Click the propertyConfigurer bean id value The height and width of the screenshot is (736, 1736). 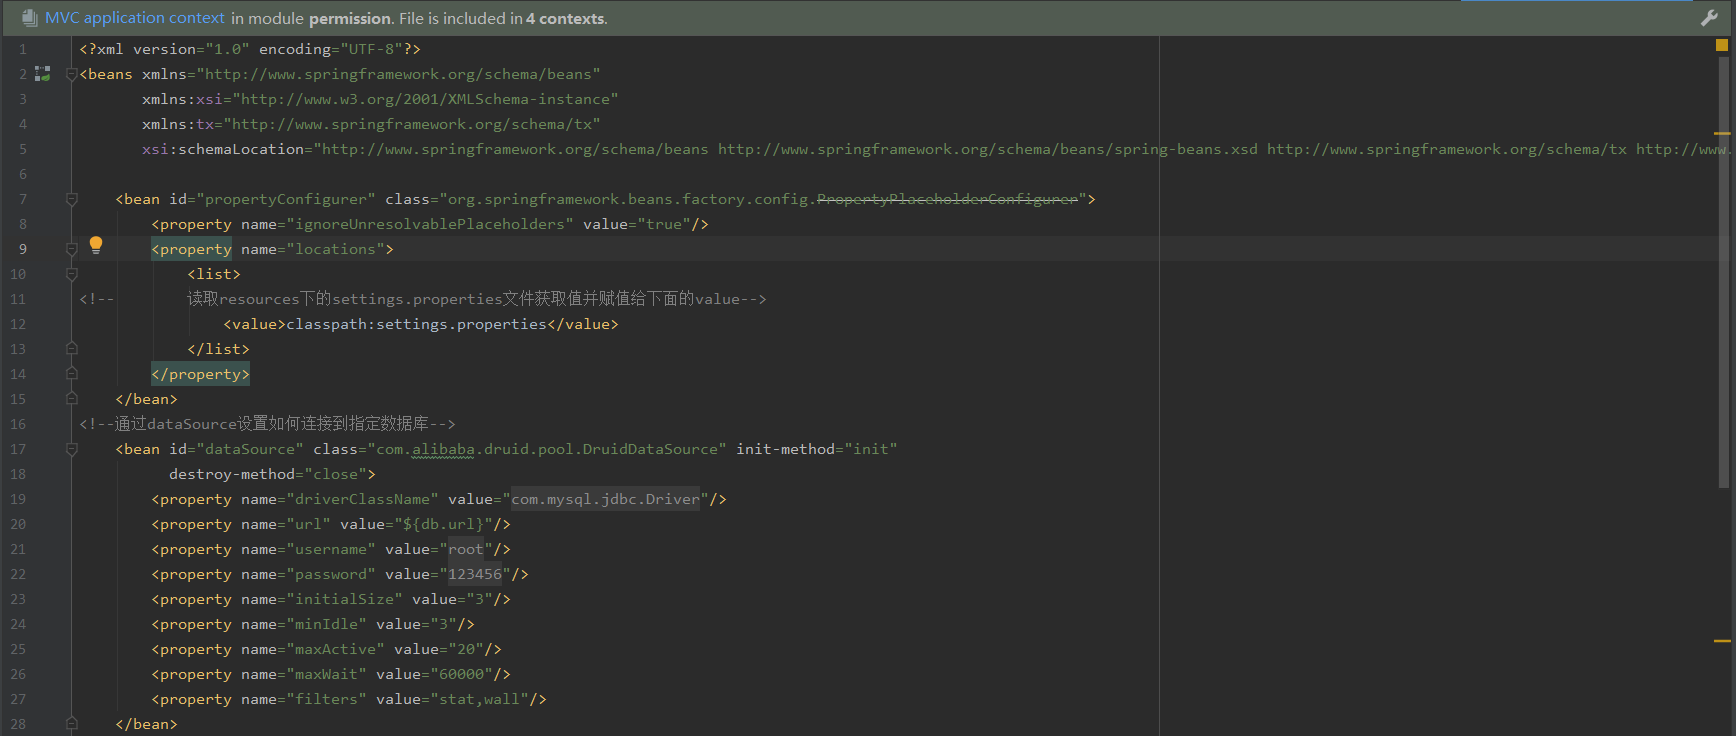pos(286,199)
